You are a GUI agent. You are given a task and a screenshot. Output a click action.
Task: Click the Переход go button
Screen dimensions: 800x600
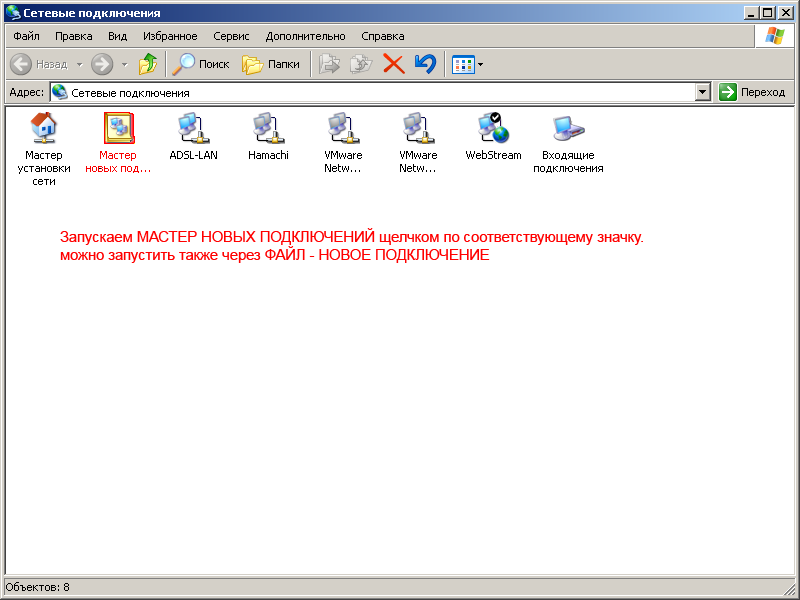coord(752,92)
